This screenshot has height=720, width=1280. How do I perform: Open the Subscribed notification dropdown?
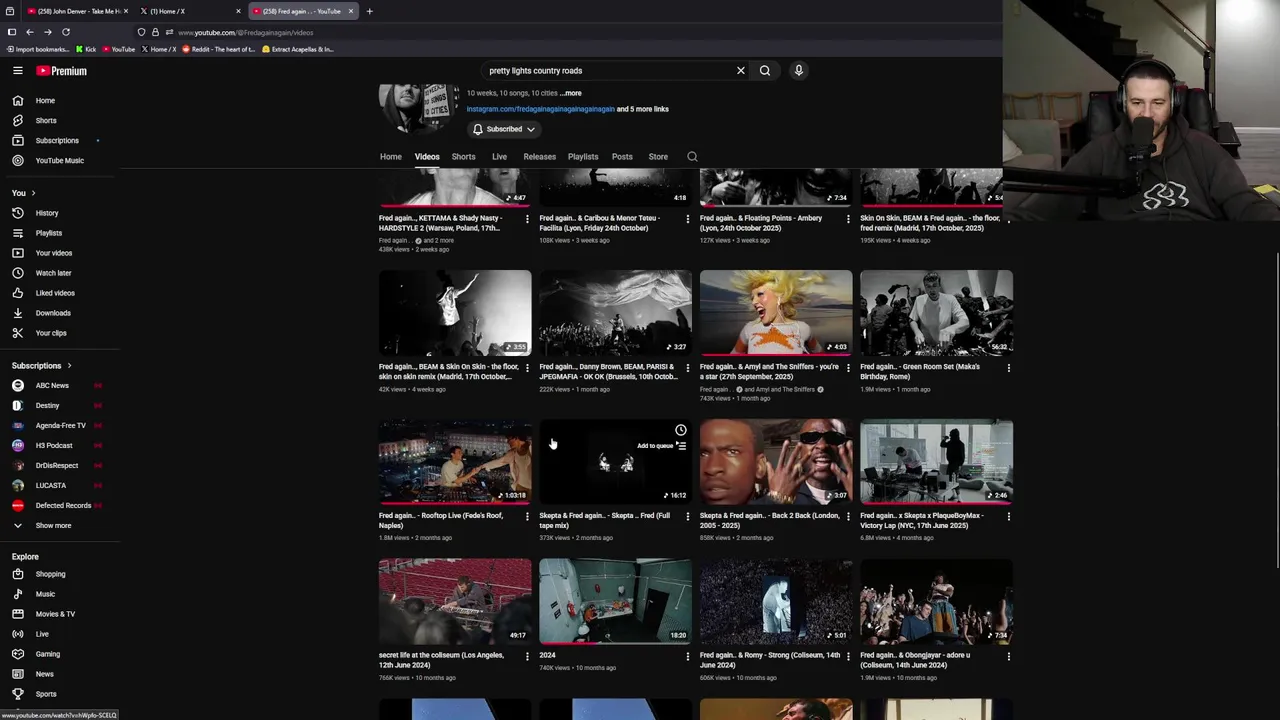pos(504,129)
